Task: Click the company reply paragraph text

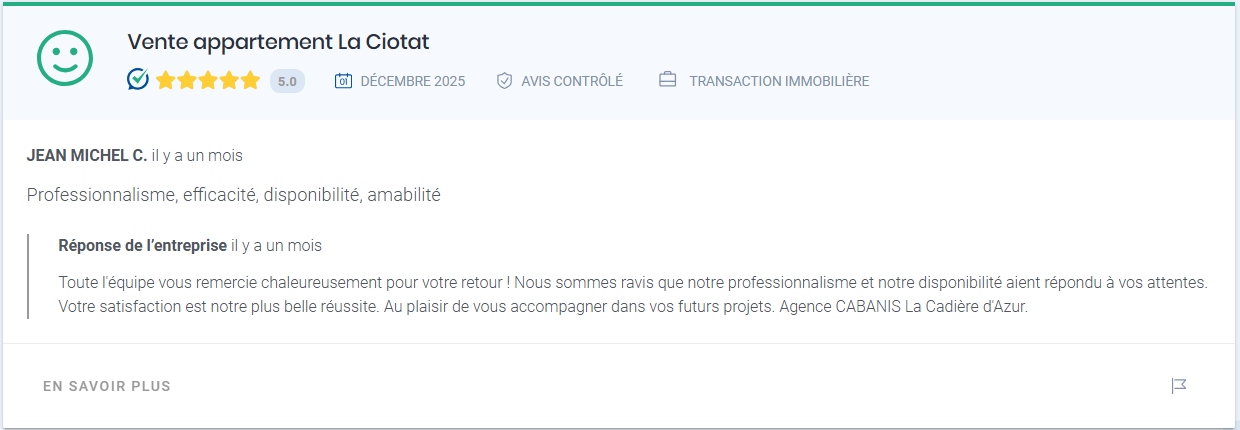Action: tap(632, 295)
